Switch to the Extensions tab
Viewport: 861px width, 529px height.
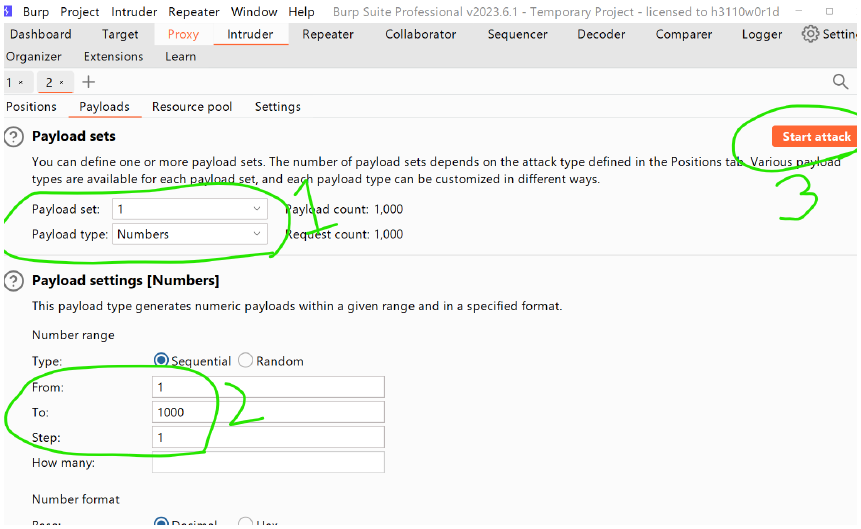pyautogui.click(x=114, y=57)
